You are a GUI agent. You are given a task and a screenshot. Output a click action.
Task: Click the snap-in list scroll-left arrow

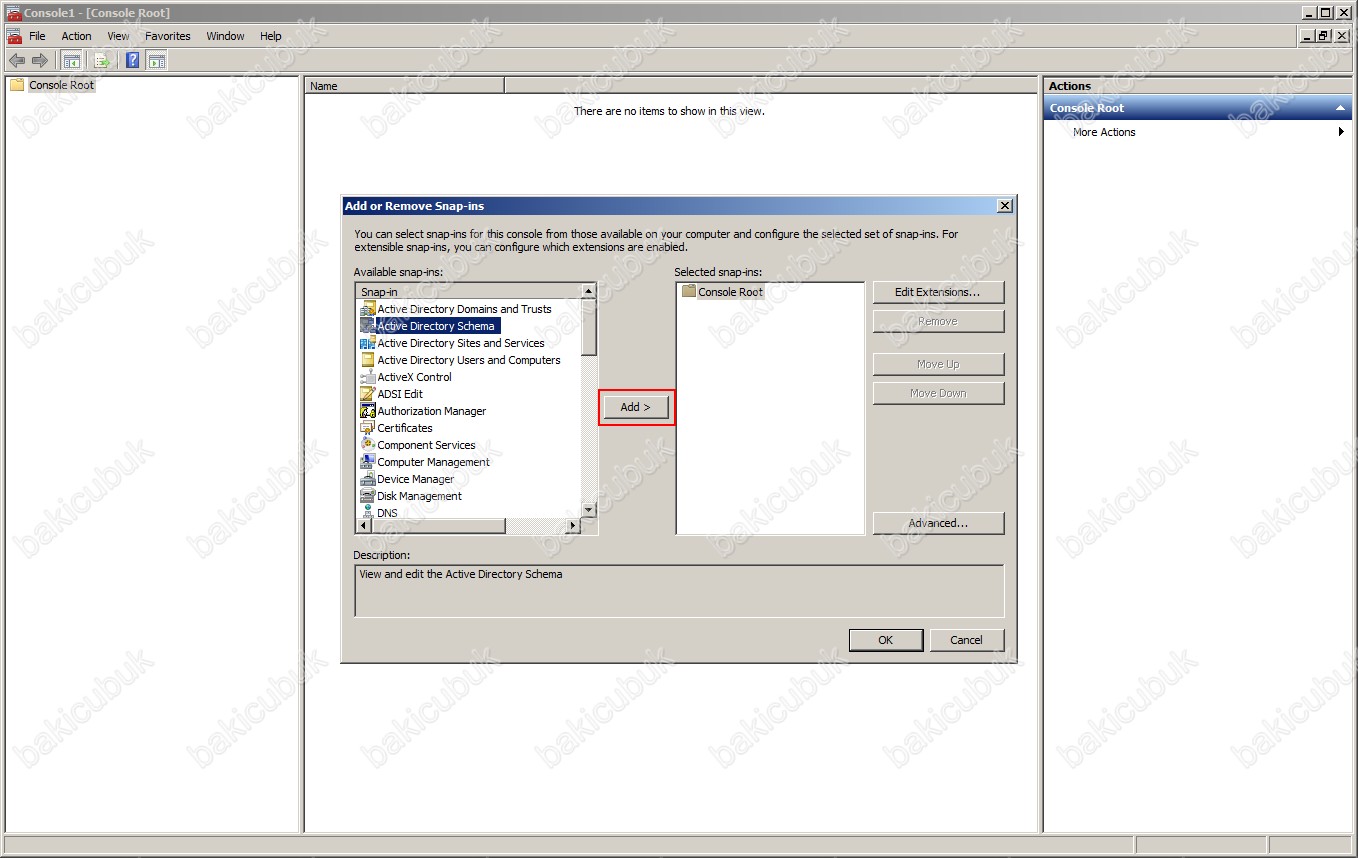coord(363,525)
